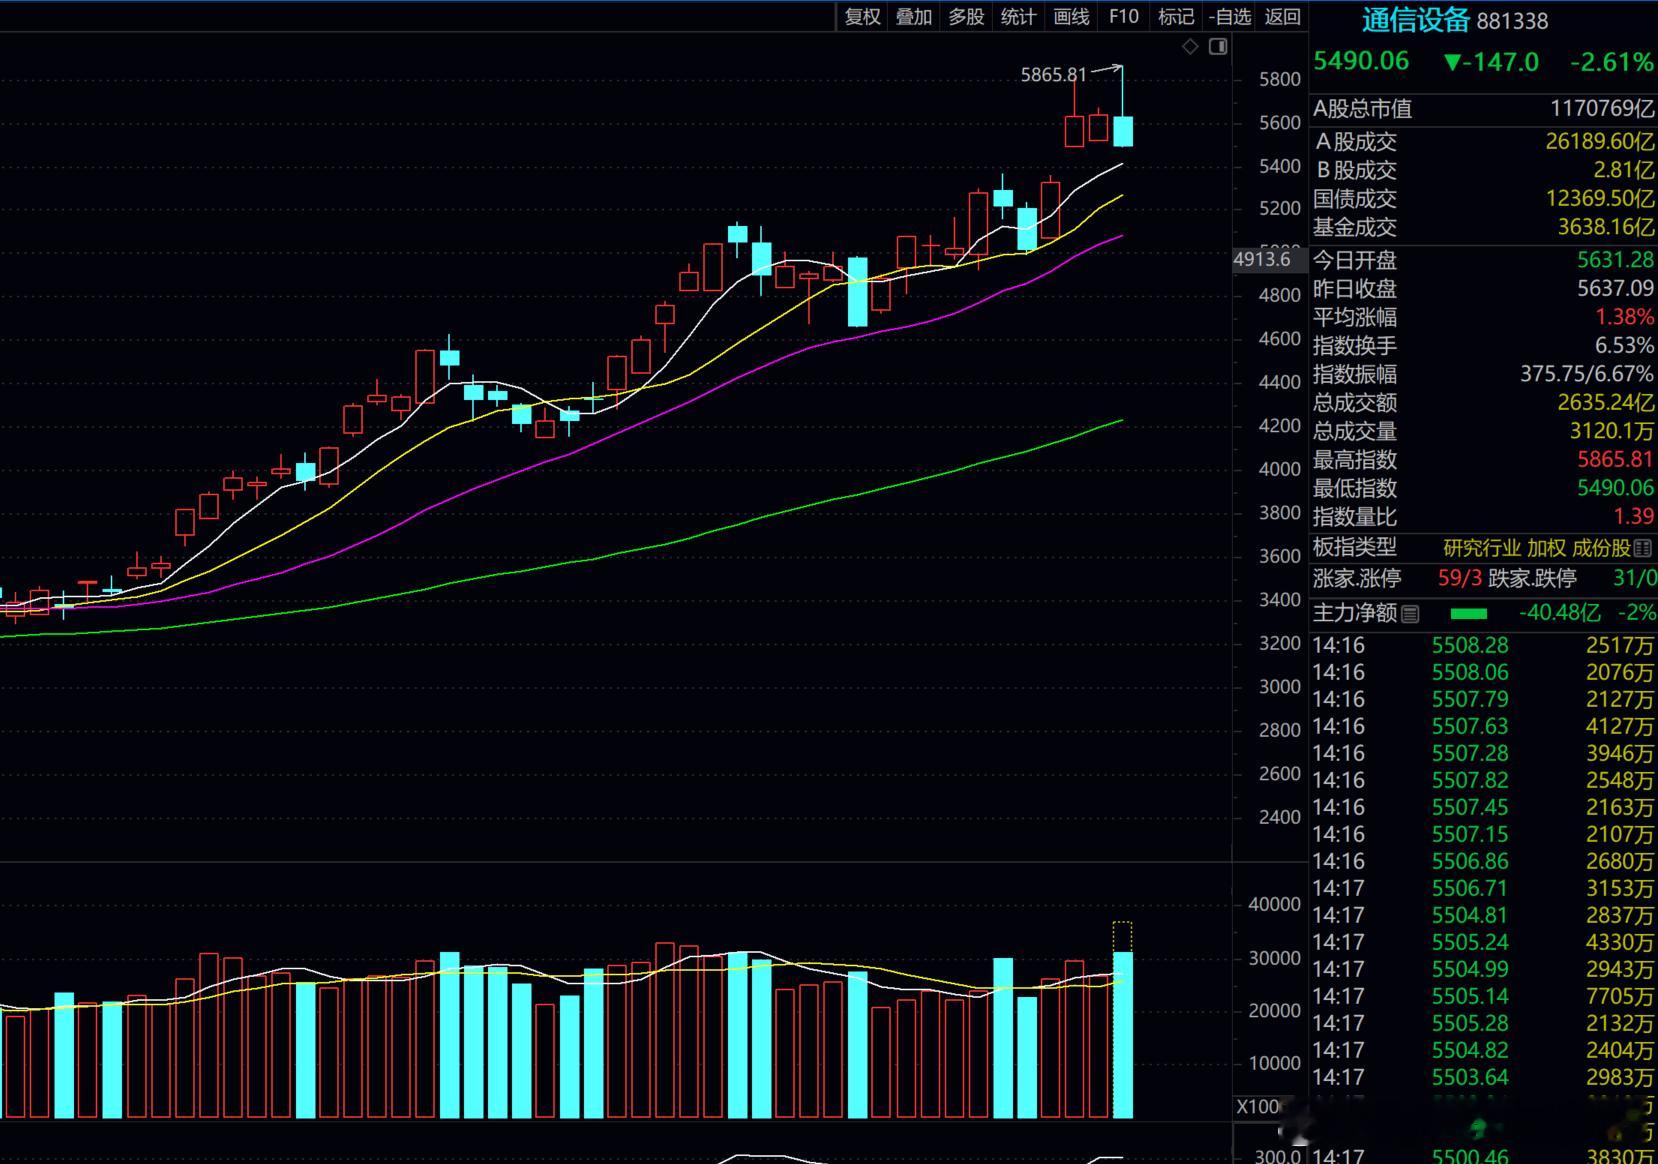Open the 成份股 constituent stocks link
The height and width of the screenshot is (1164, 1658).
[x=1601, y=548]
